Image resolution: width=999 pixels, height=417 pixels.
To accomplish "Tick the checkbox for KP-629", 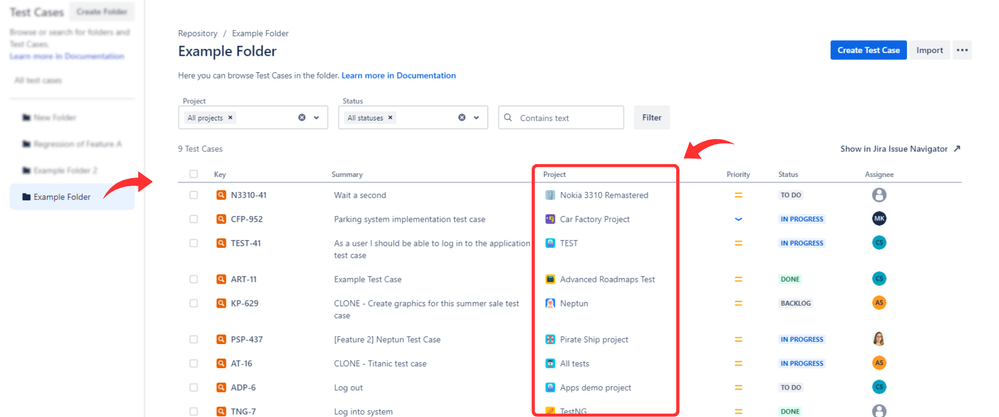I will 194,303.
